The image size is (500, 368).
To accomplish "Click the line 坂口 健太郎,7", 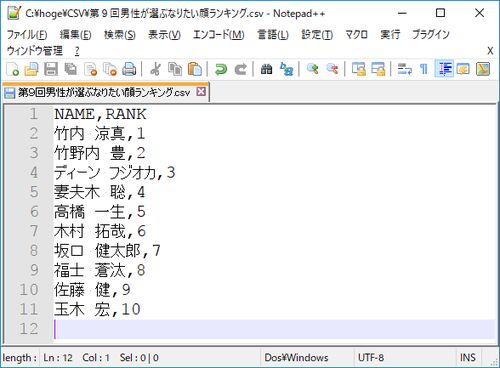I will [107, 251].
